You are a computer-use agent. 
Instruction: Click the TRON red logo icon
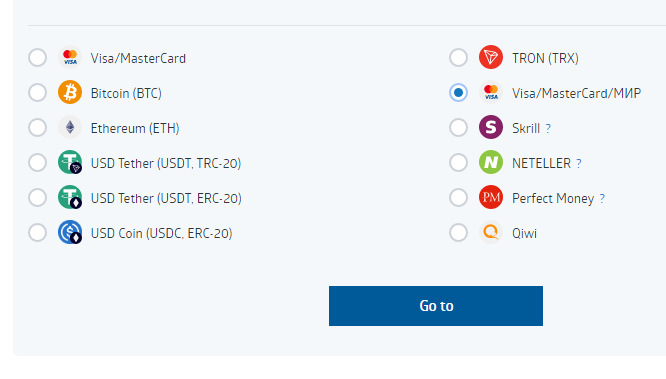pyautogui.click(x=491, y=57)
